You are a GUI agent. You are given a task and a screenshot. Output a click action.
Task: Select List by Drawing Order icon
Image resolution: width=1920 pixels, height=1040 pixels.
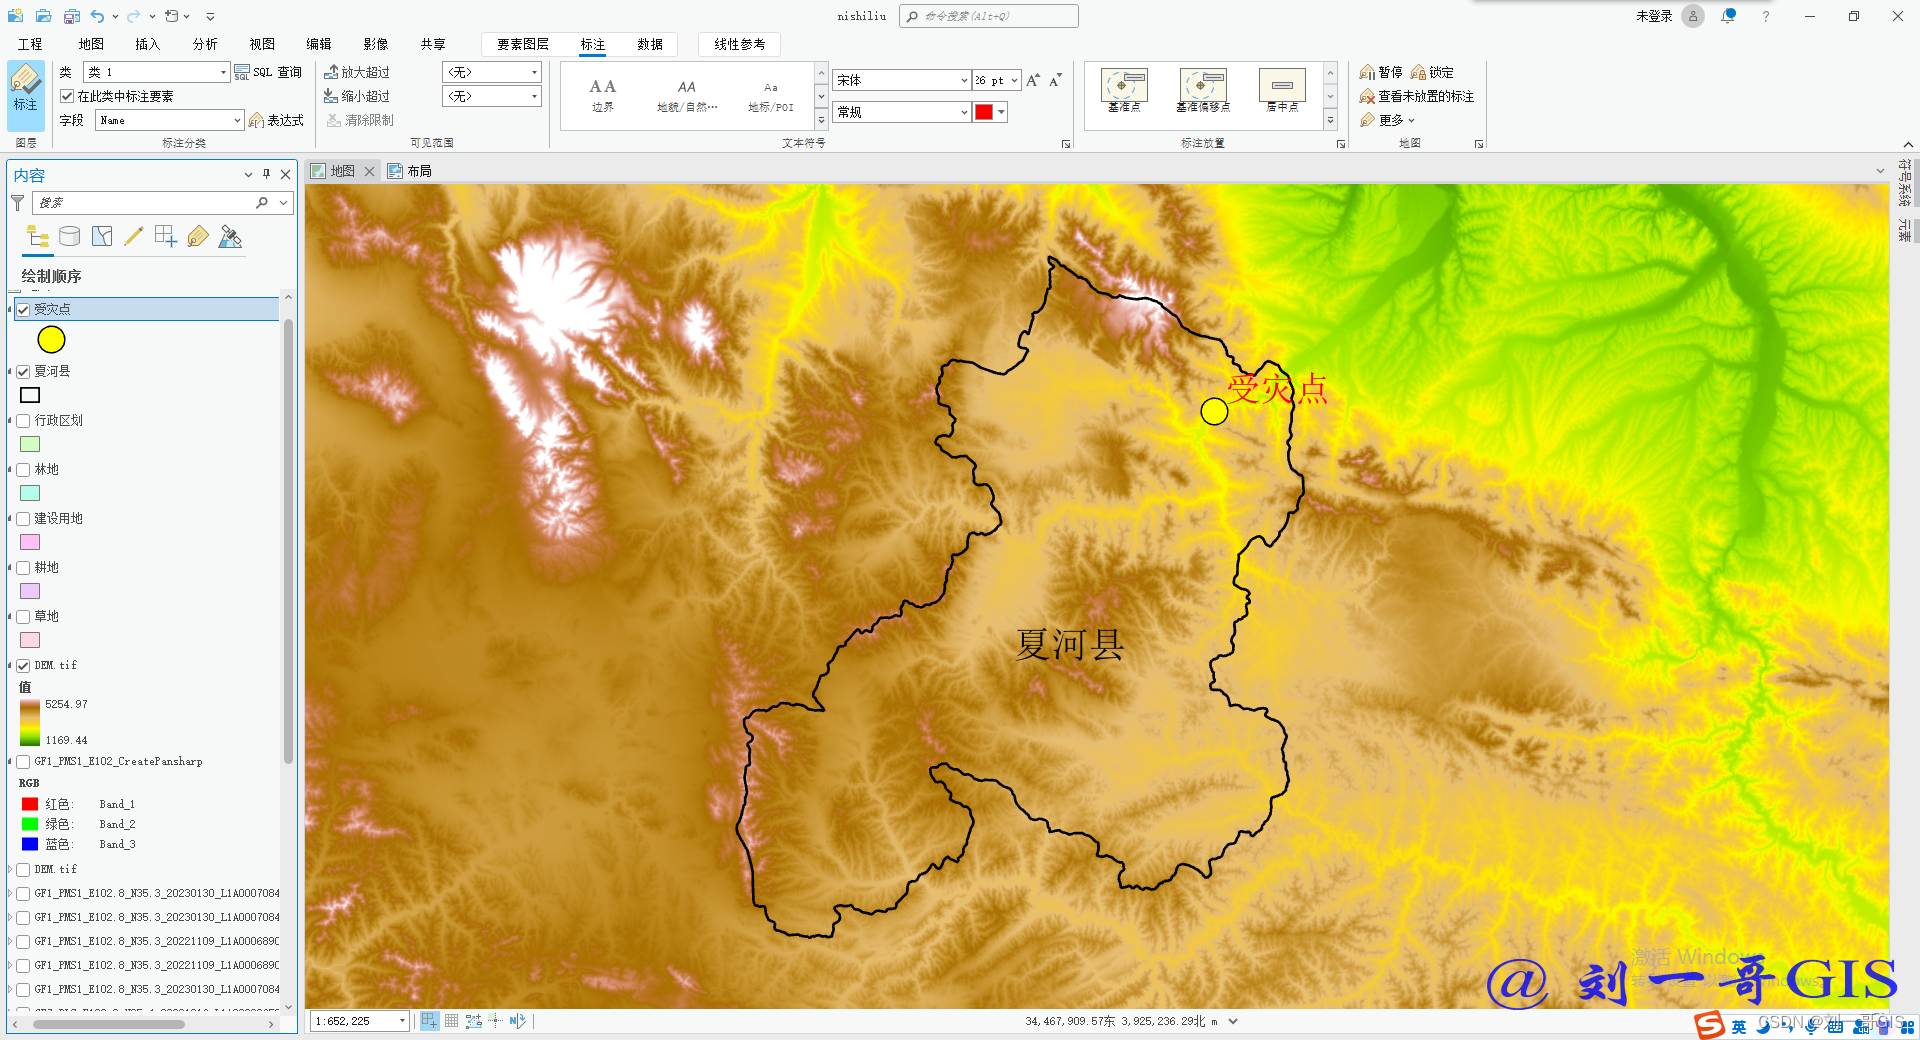[x=38, y=237]
